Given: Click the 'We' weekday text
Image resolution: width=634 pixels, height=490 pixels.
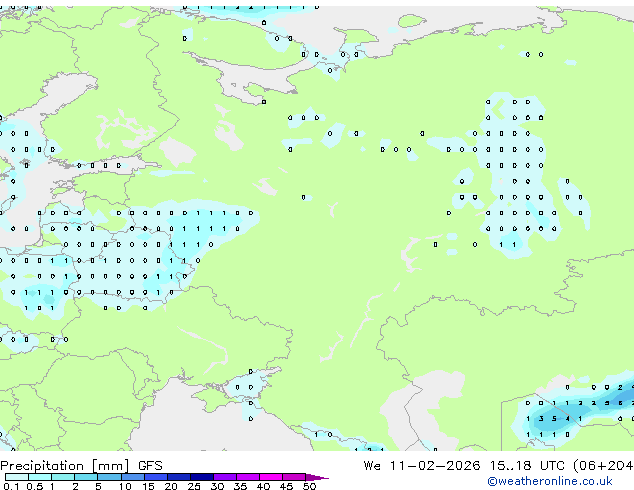Looking at the screenshot, I should click(372, 466).
